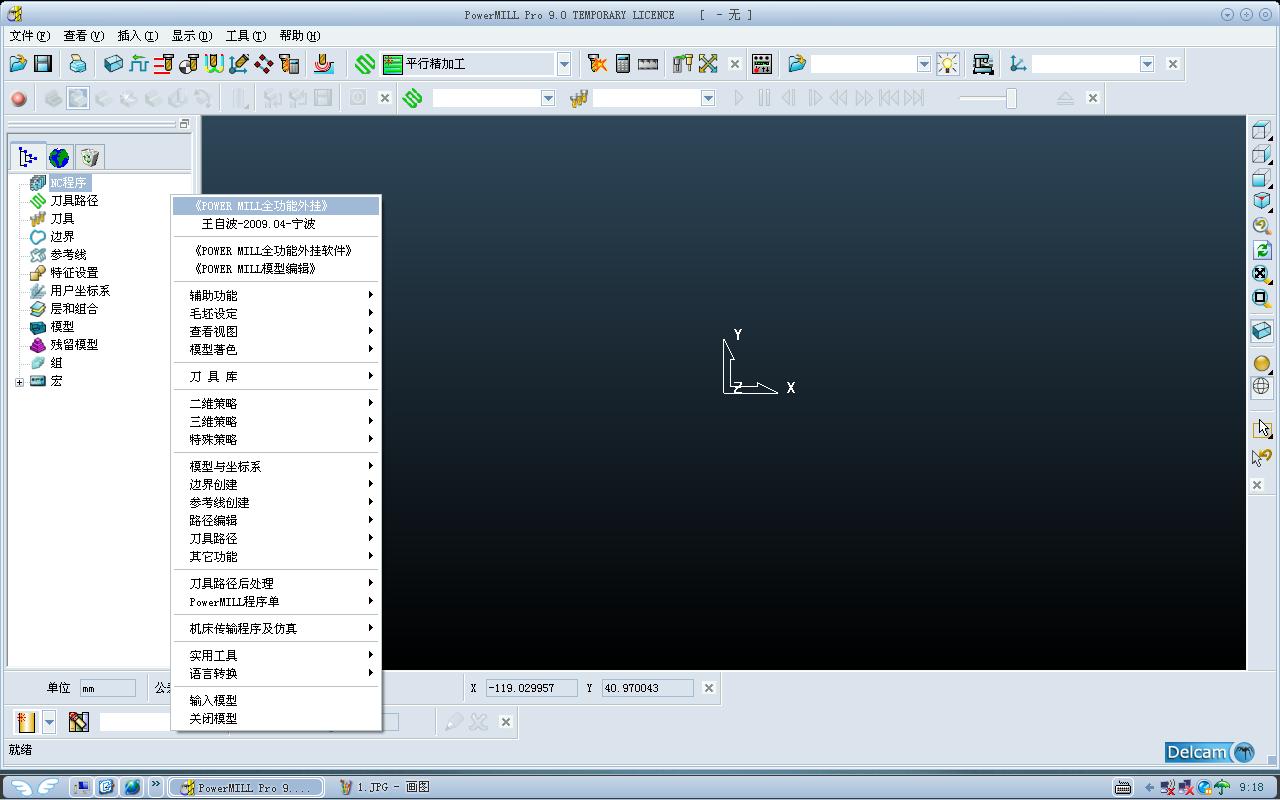Select the 用户坐标系 tree item

[x=80, y=290]
